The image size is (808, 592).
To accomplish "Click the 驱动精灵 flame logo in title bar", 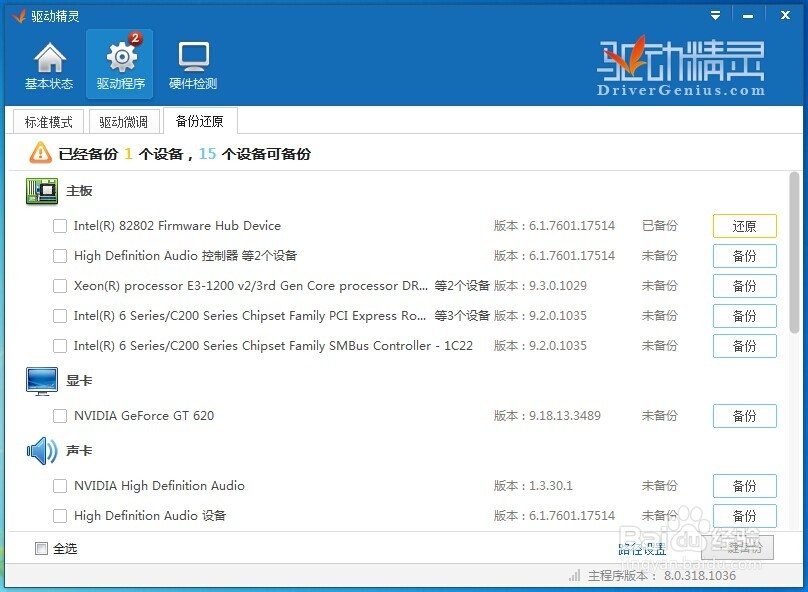I will (x=19, y=16).
